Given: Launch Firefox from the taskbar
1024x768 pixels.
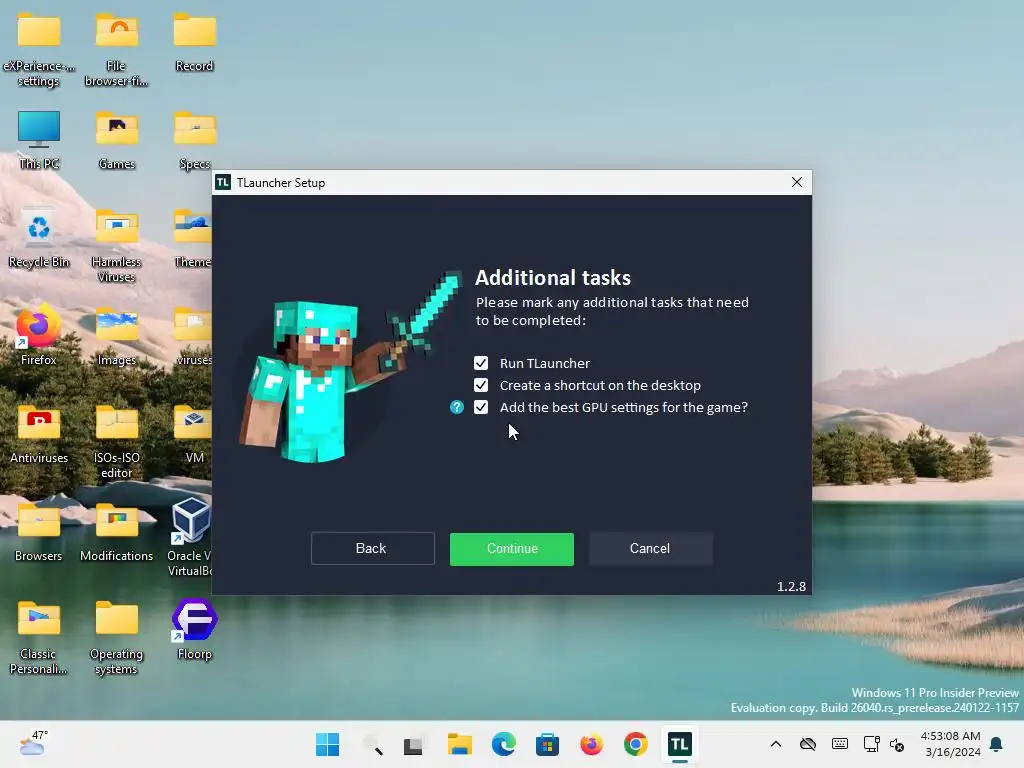Looking at the screenshot, I should [592, 744].
